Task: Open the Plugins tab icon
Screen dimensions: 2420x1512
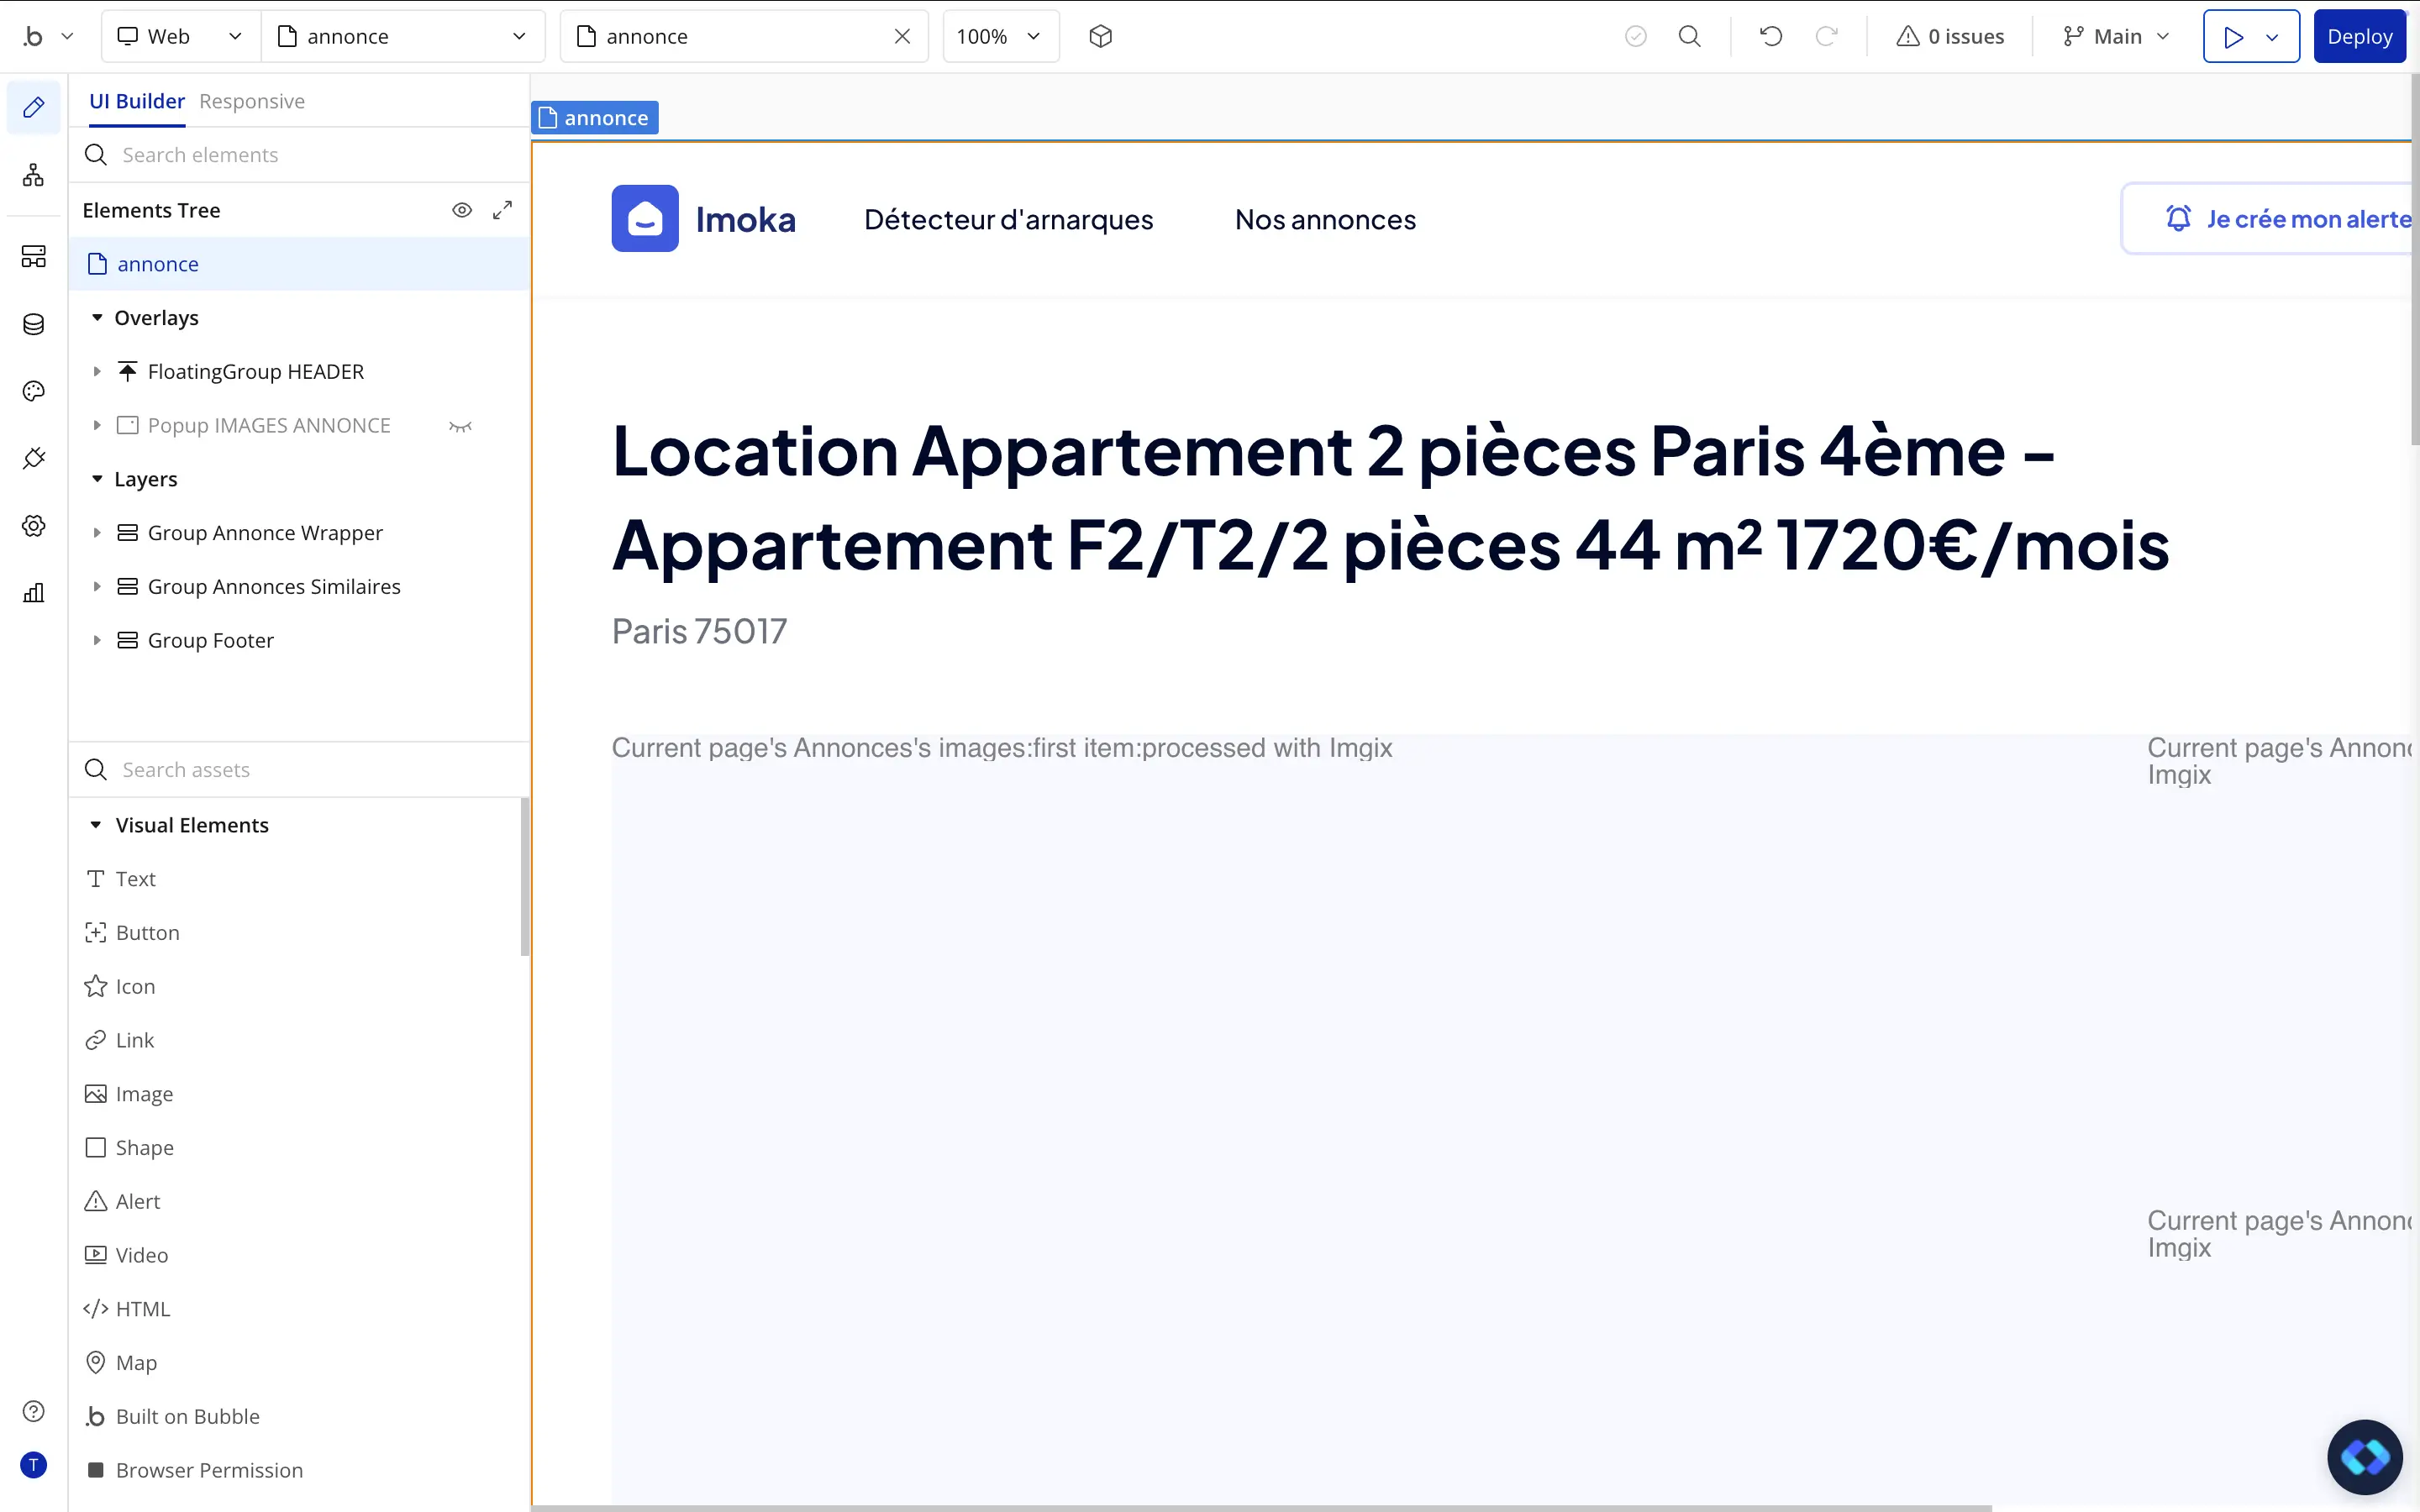Action: (x=33, y=458)
